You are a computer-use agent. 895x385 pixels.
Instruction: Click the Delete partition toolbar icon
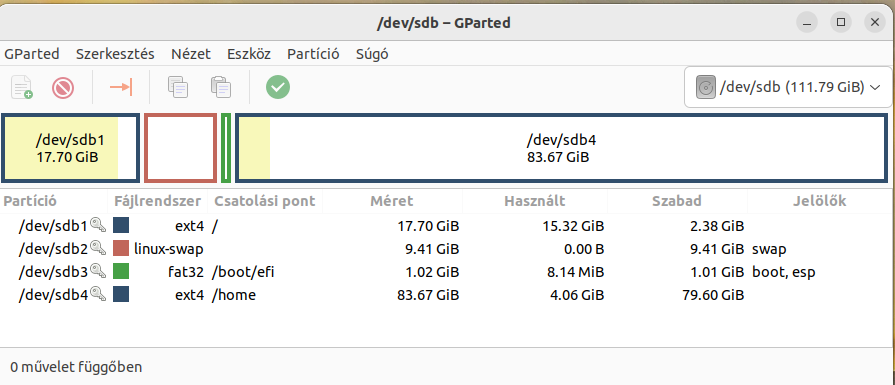coord(63,87)
